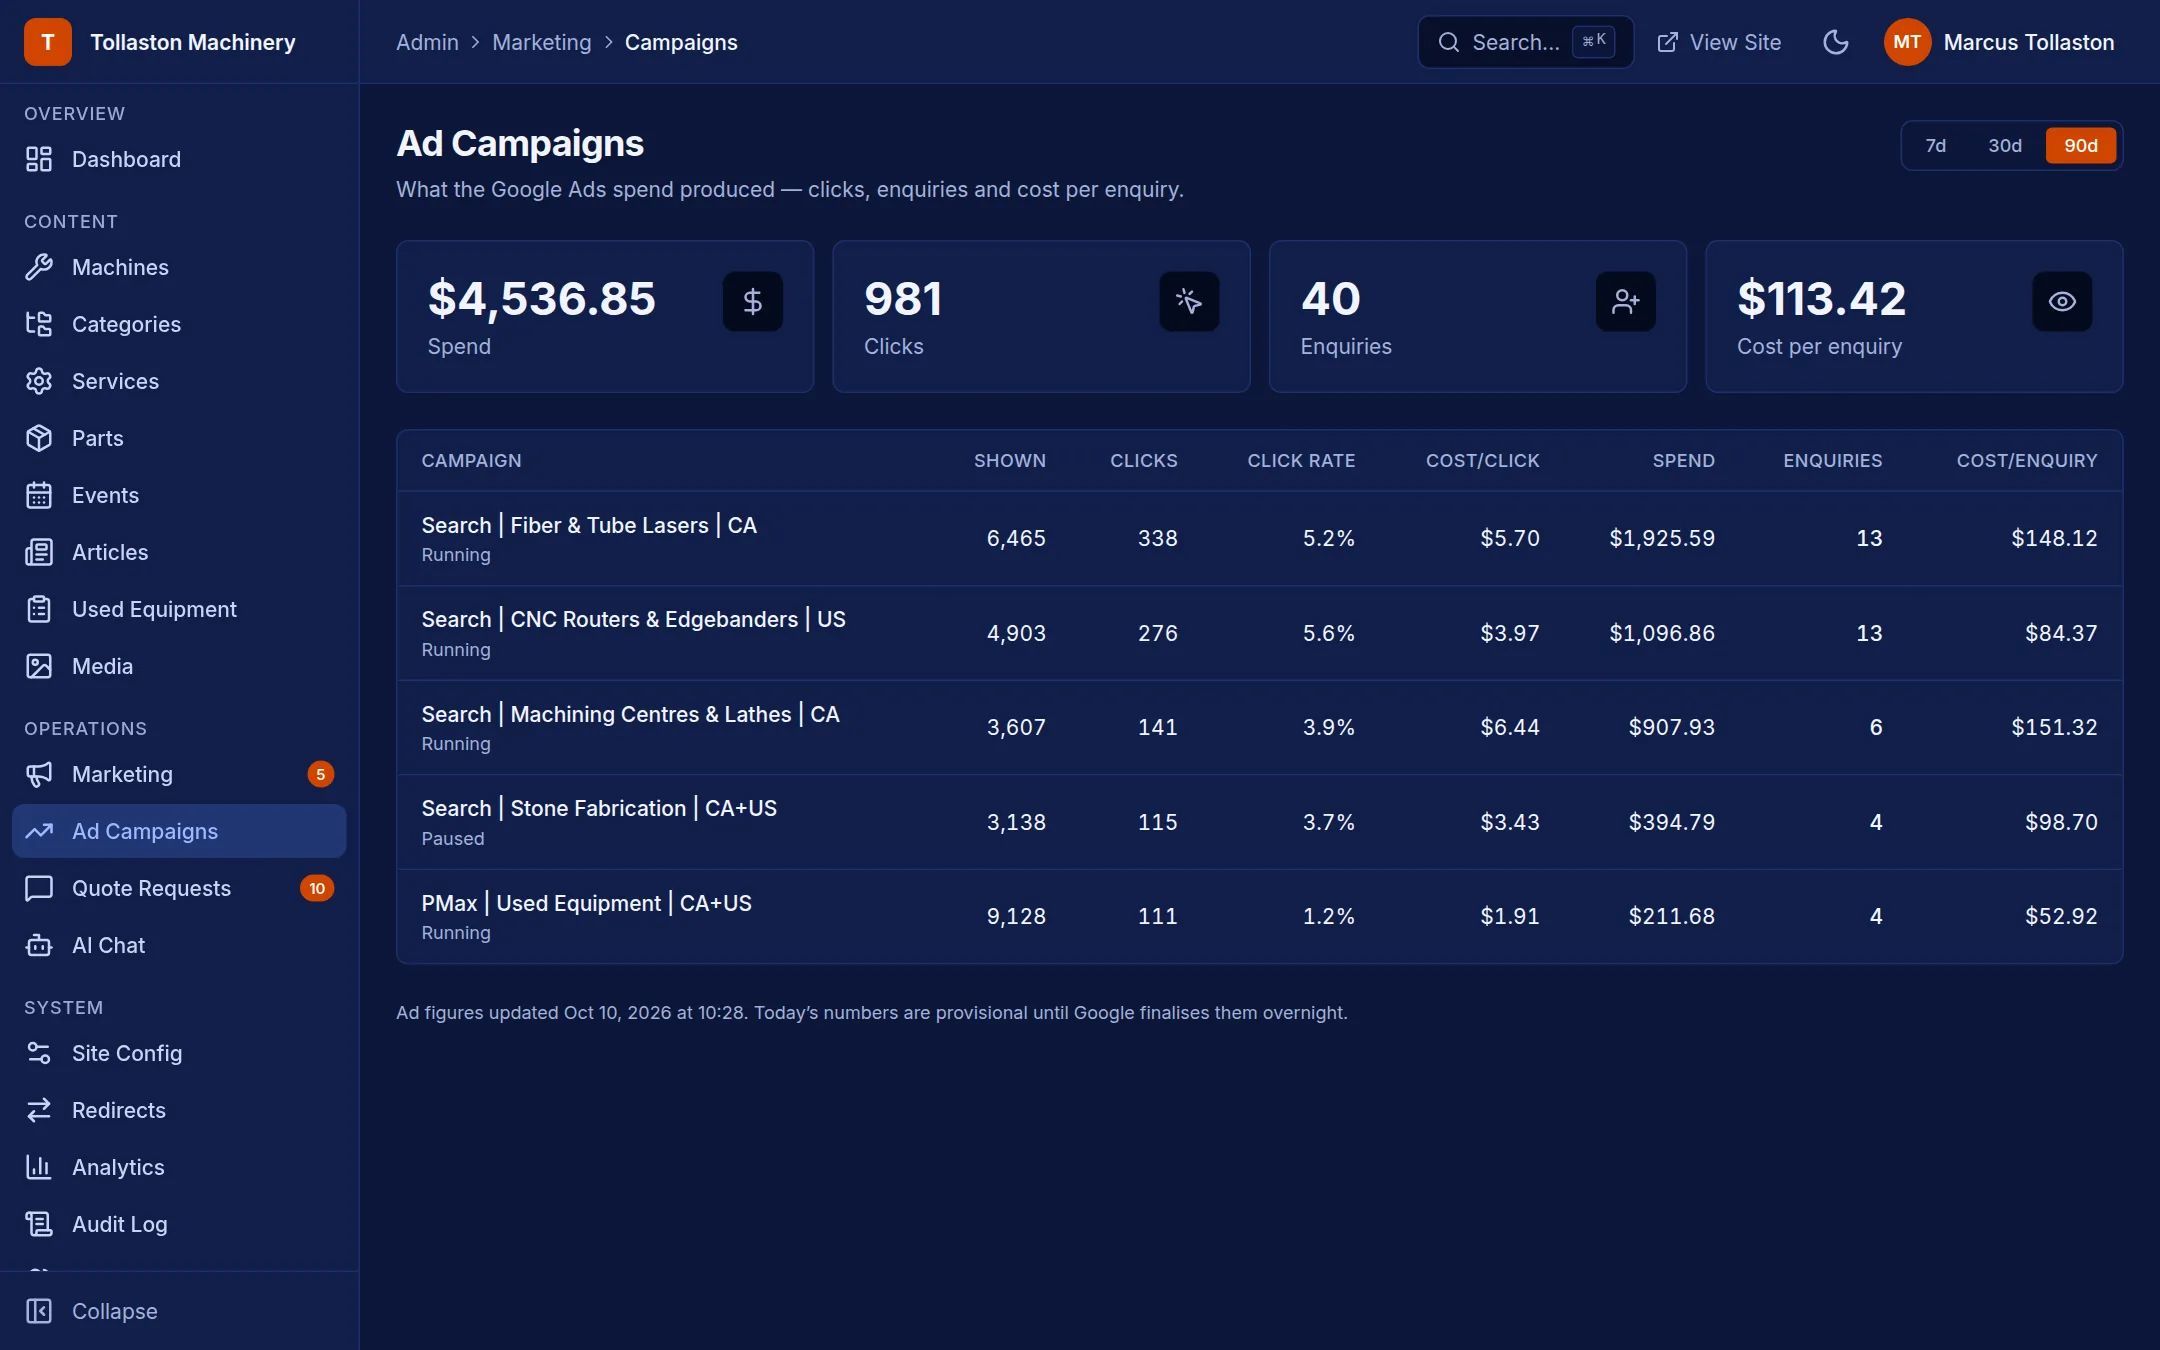Go to Marketing in the breadcrumb

[542, 42]
